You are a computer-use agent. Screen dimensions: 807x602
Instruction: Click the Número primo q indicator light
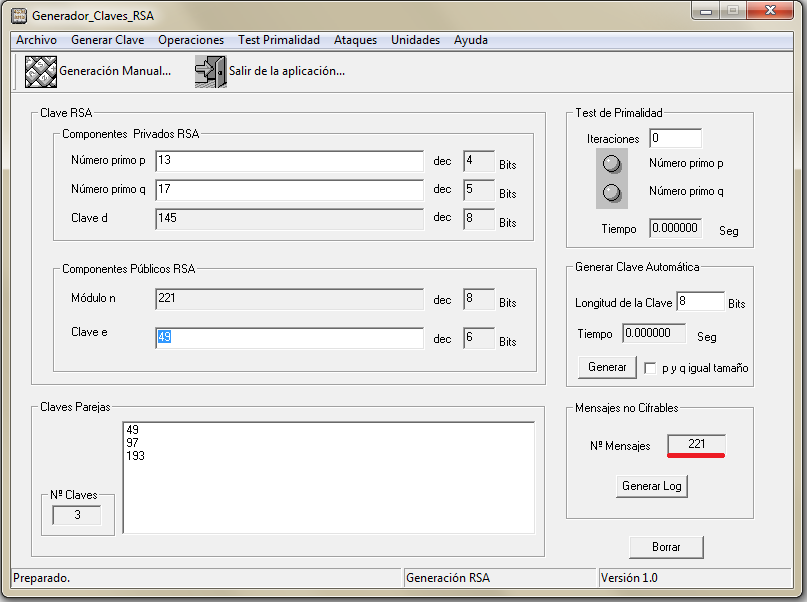612,192
